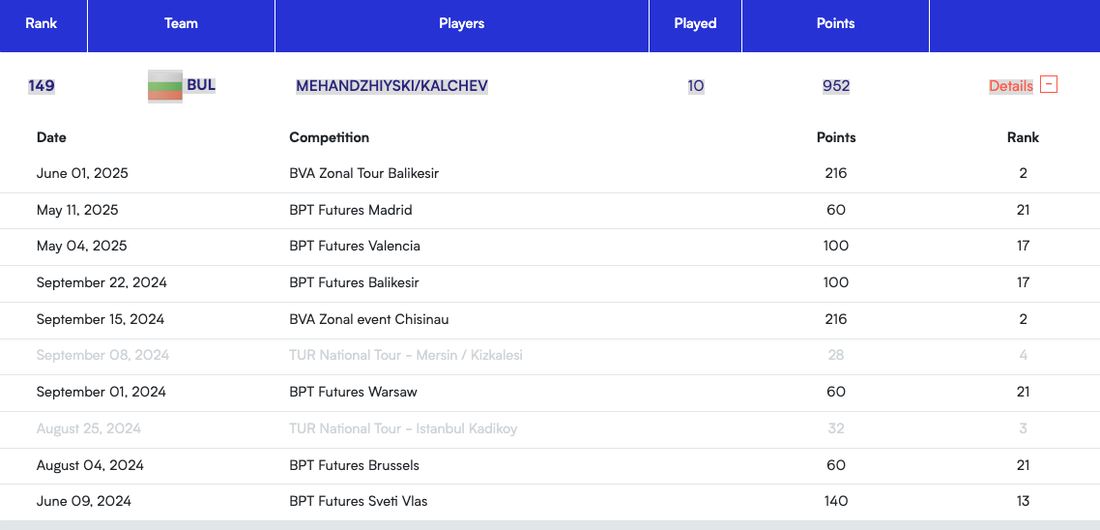Click the Played column header

point(695,23)
